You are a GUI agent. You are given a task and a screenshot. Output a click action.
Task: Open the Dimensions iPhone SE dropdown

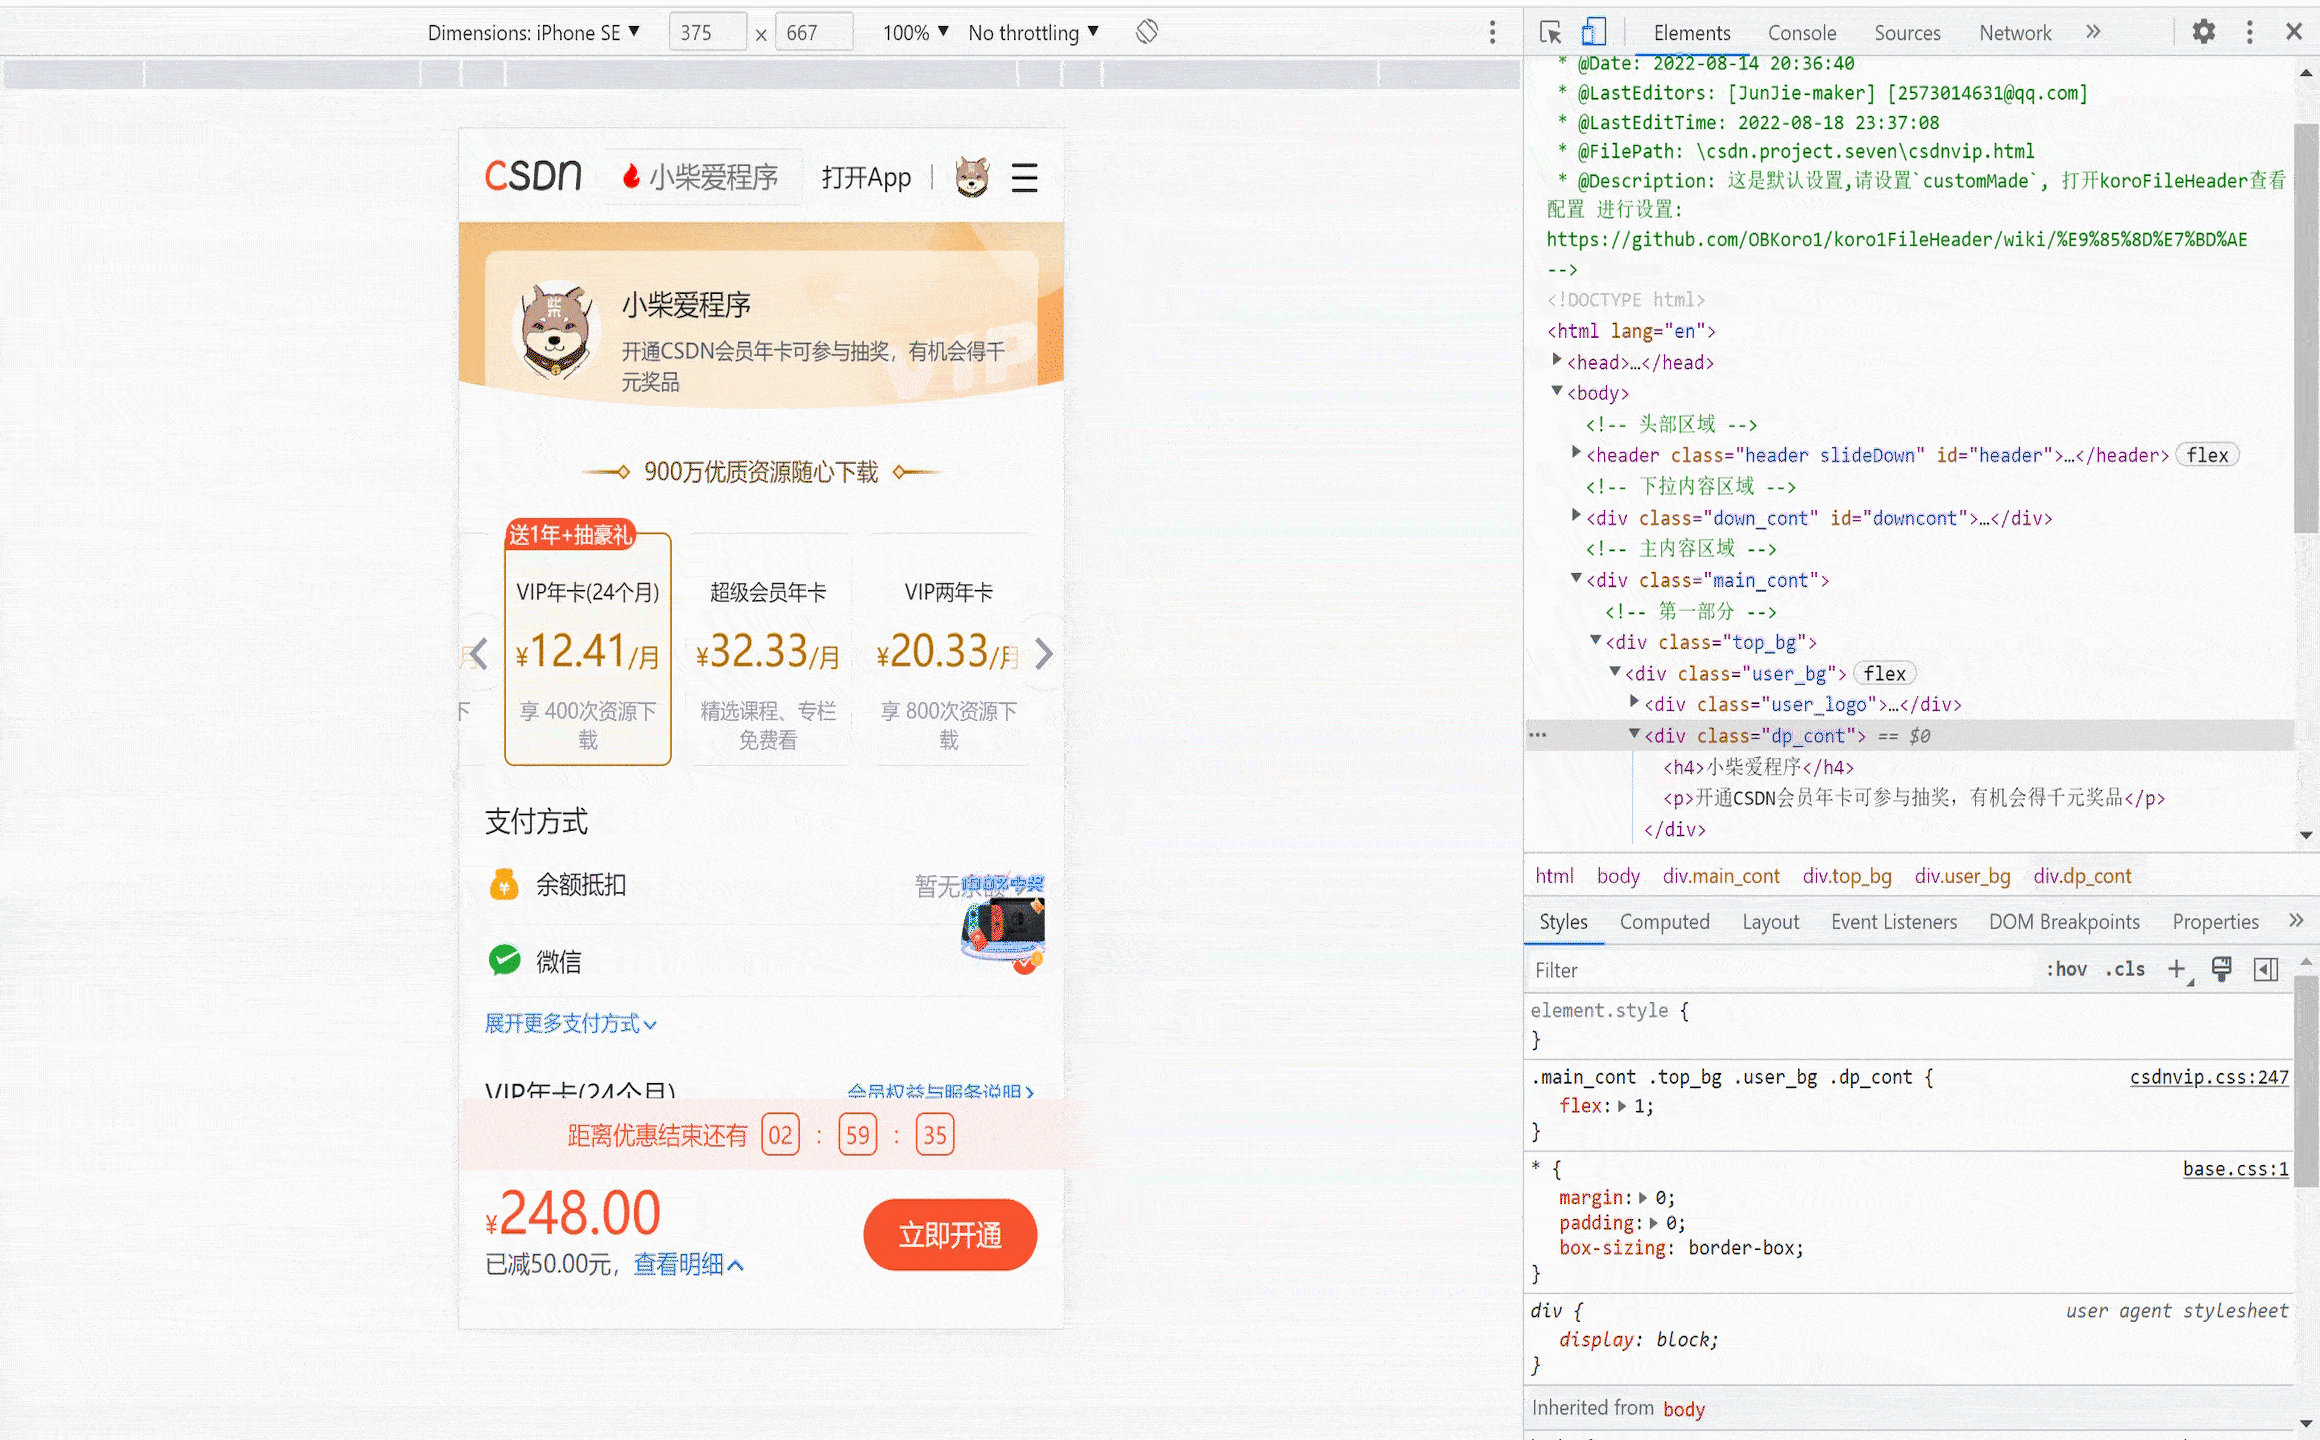(533, 32)
